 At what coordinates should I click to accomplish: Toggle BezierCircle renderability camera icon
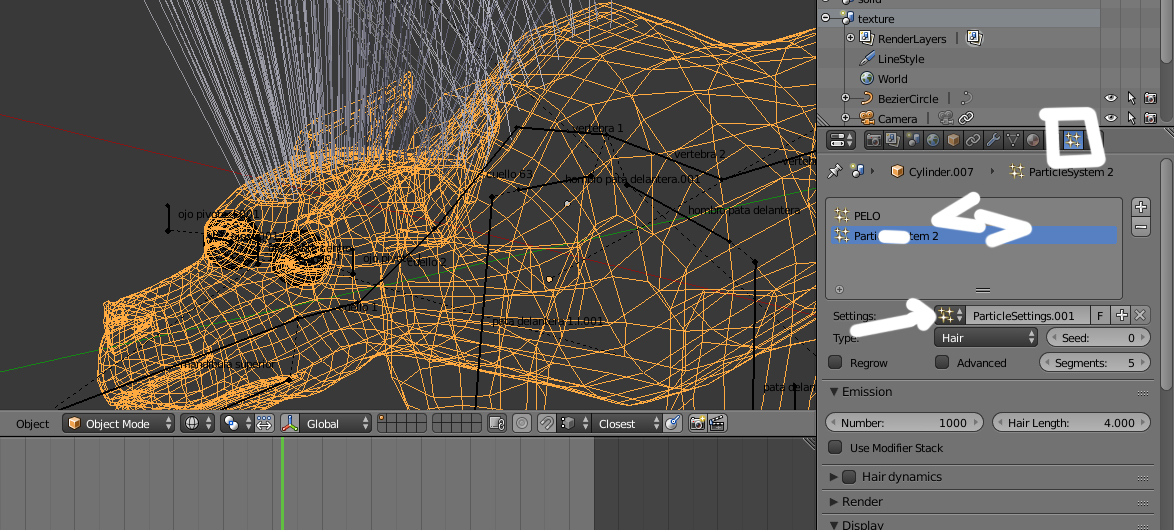tap(1151, 98)
